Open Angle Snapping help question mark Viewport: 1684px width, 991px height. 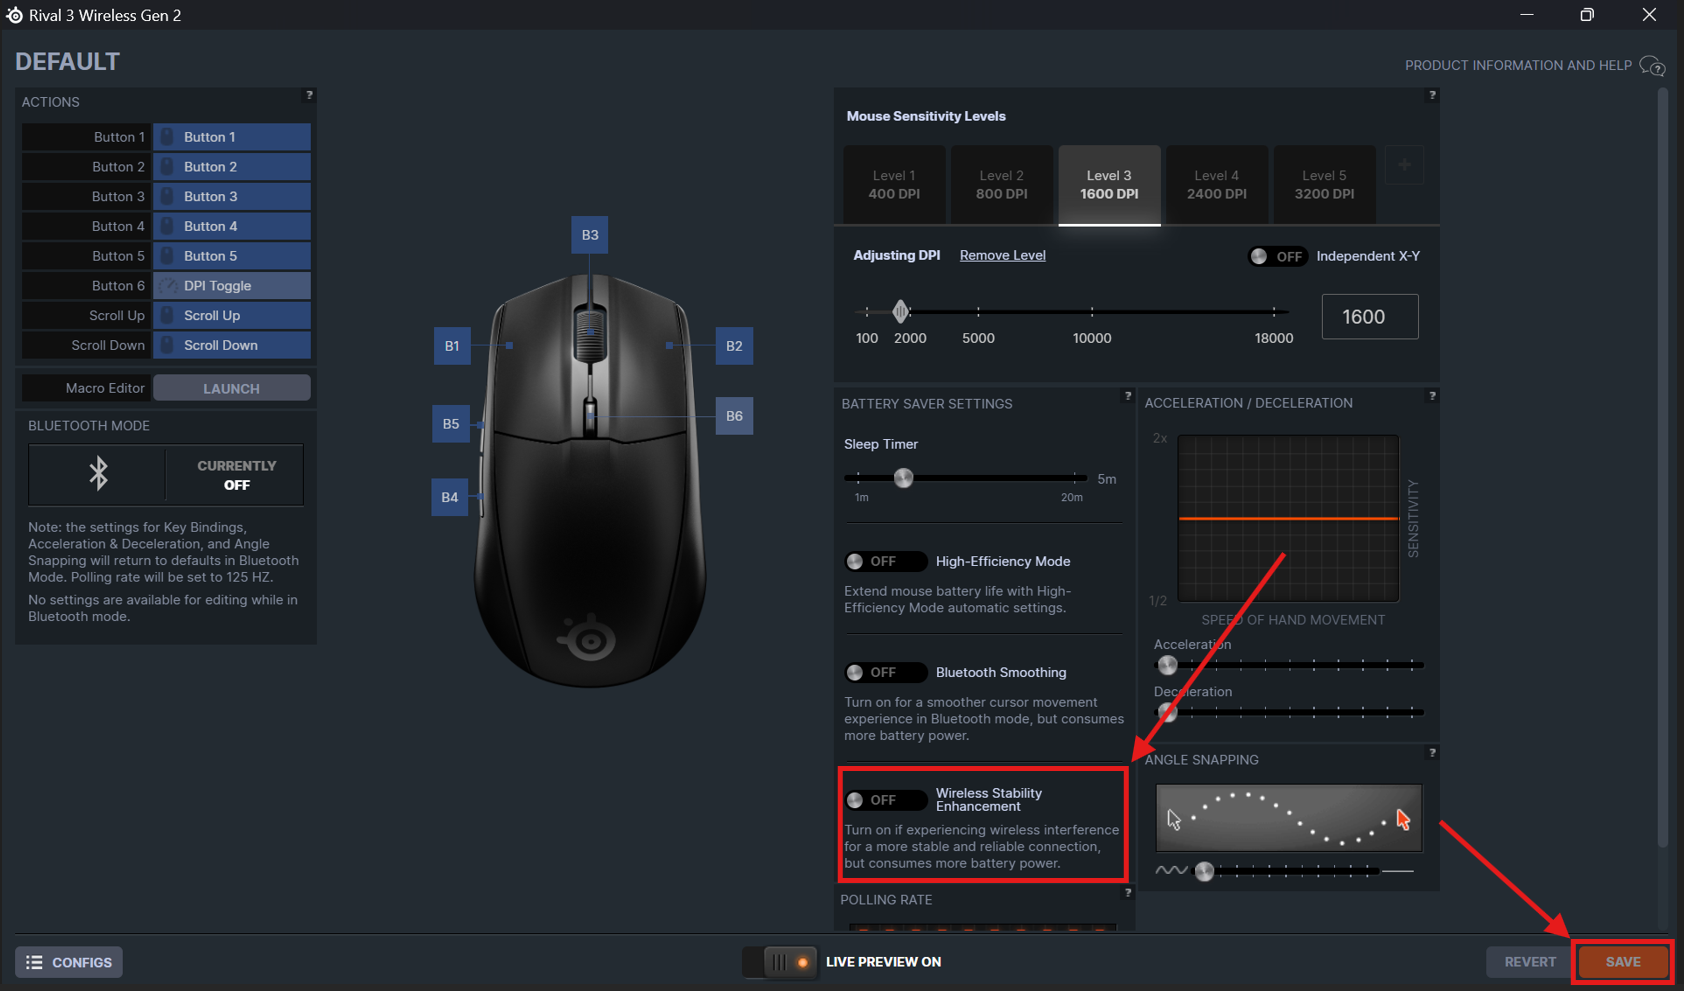(1432, 753)
